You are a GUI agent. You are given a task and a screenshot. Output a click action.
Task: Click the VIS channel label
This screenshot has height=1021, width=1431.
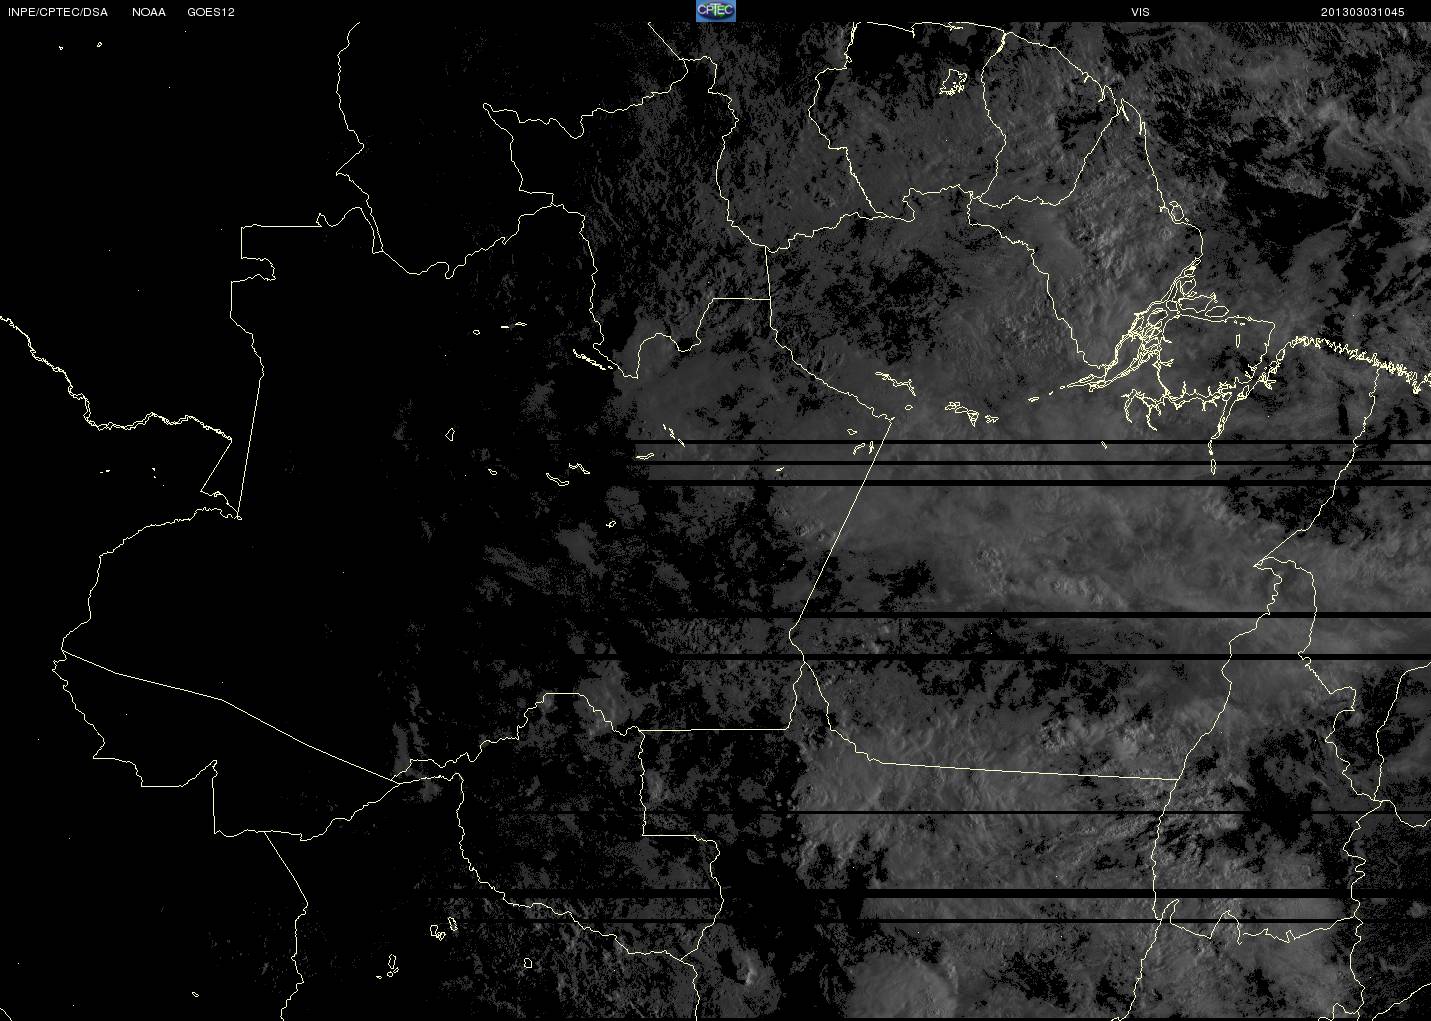pos(1140,12)
